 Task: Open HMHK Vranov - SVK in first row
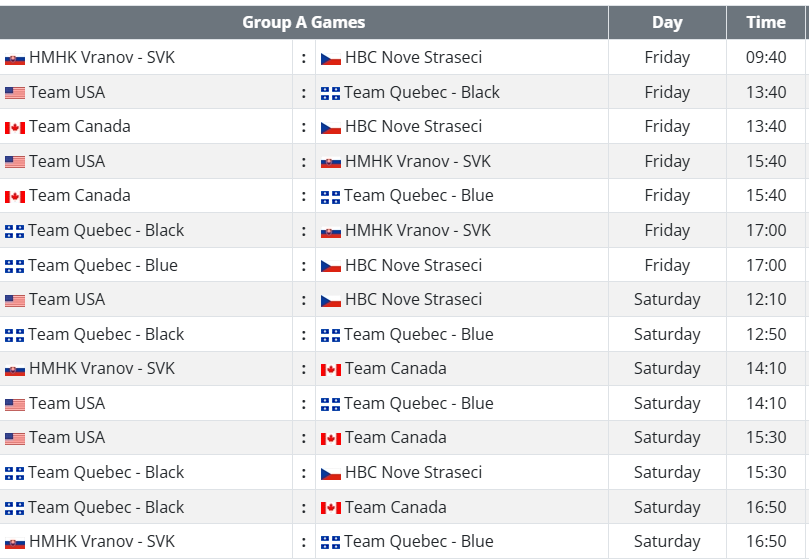pyautogui.click(x=102, y=57)
